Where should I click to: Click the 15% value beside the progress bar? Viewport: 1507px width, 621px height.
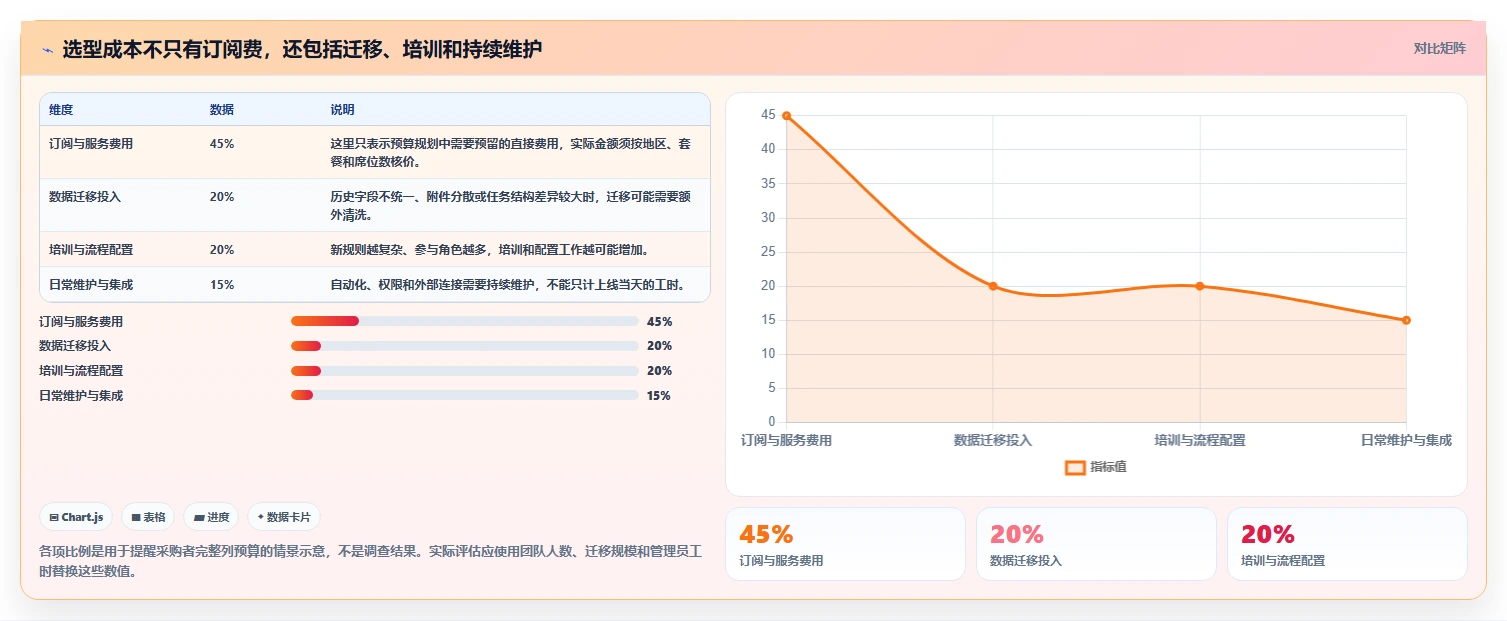[659, 395]
